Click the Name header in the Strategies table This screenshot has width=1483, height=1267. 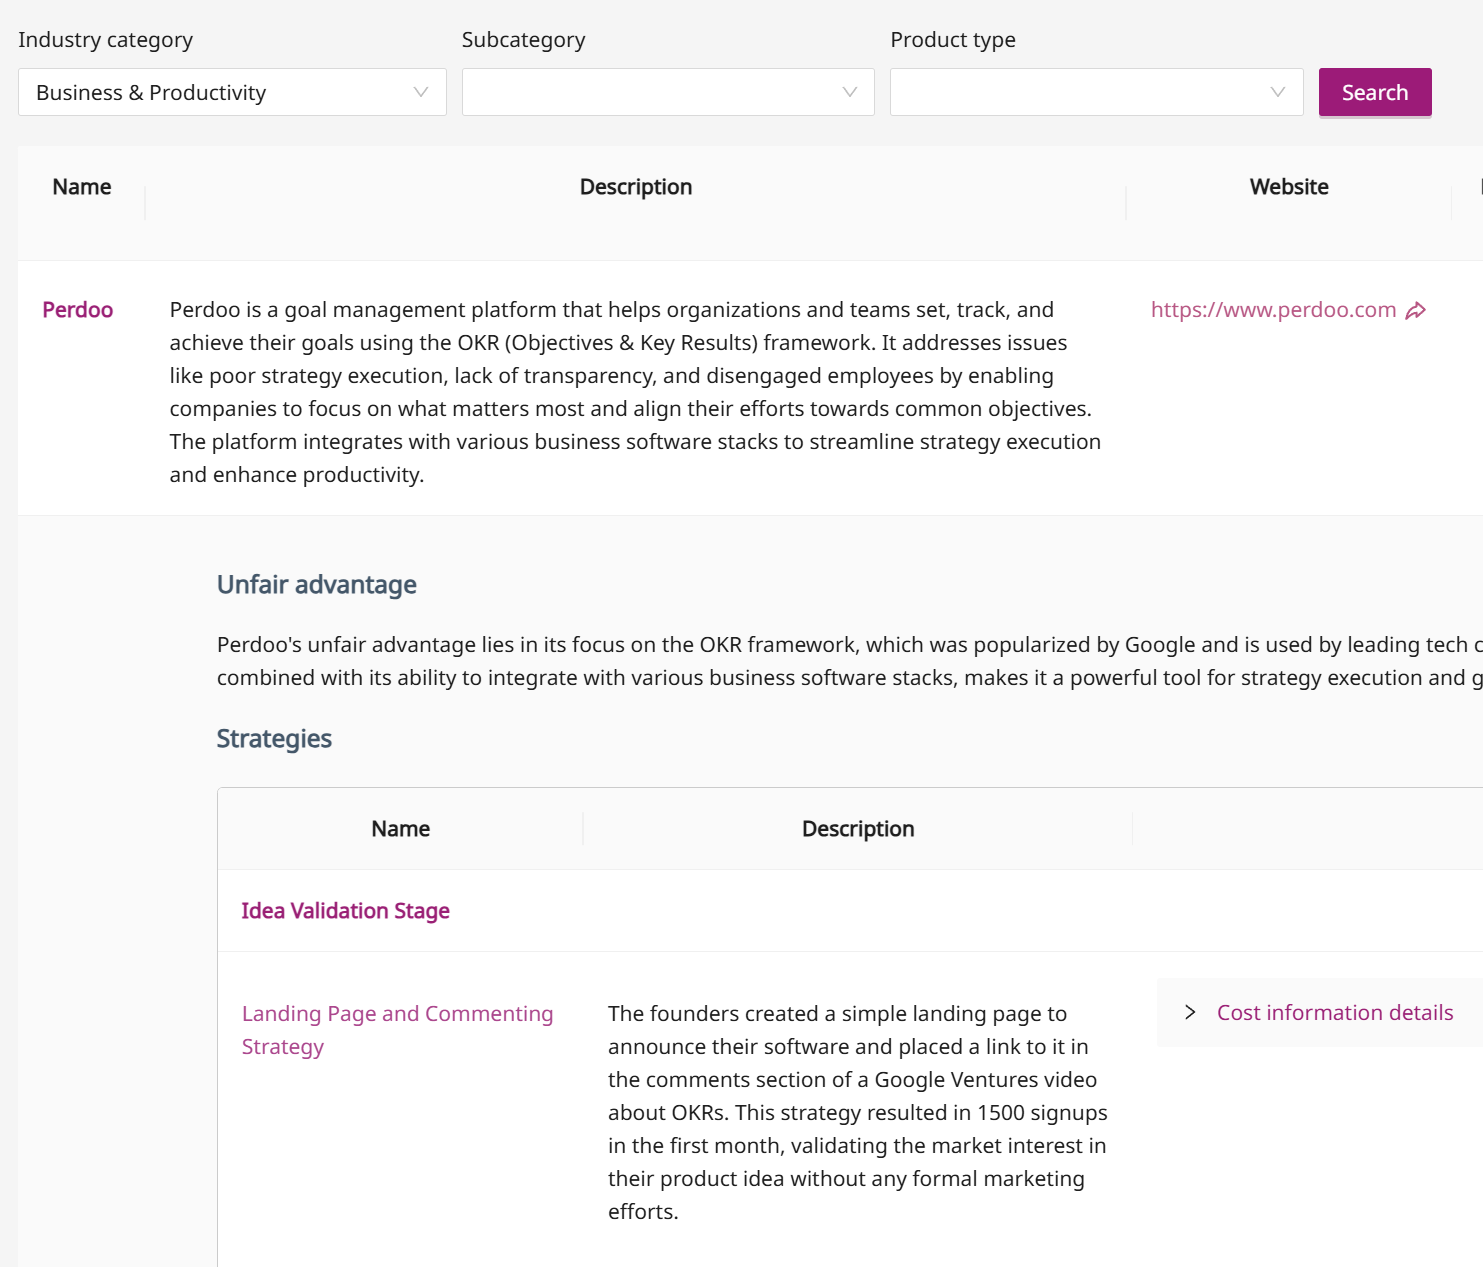coord(400,829)
